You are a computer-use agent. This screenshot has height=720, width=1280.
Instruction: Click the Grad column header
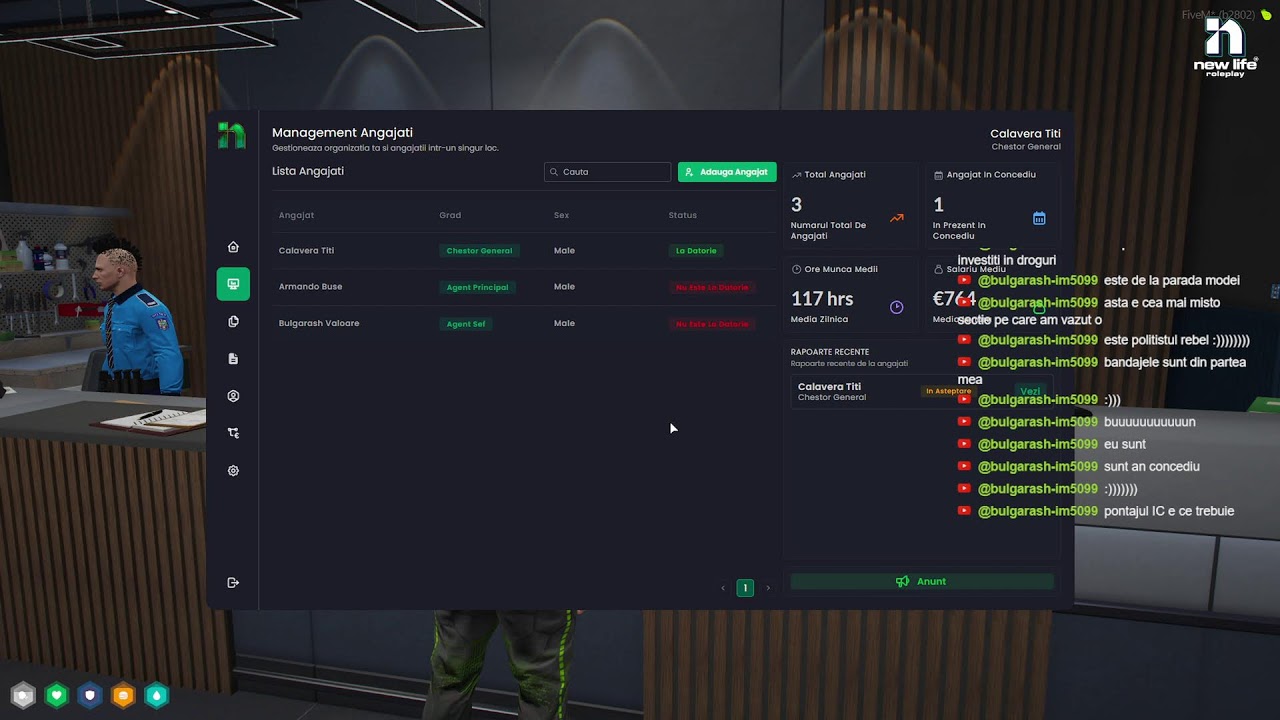[x=450, y=215]
